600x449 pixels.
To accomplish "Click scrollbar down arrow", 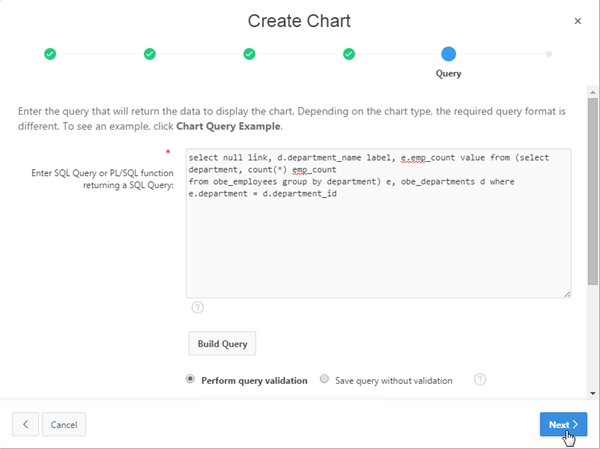I will pos(593,393).
